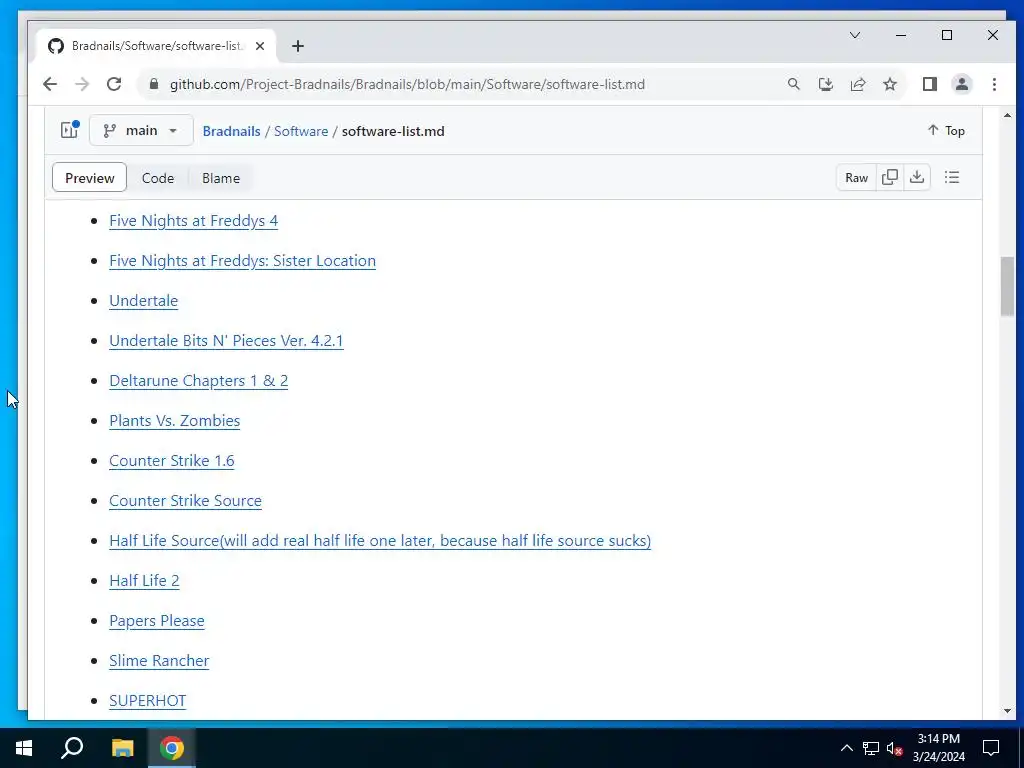Open Five Nights at Freddys: Sister Location link
This screenshot has width=1024, height=768.
[x=242, y=261]
